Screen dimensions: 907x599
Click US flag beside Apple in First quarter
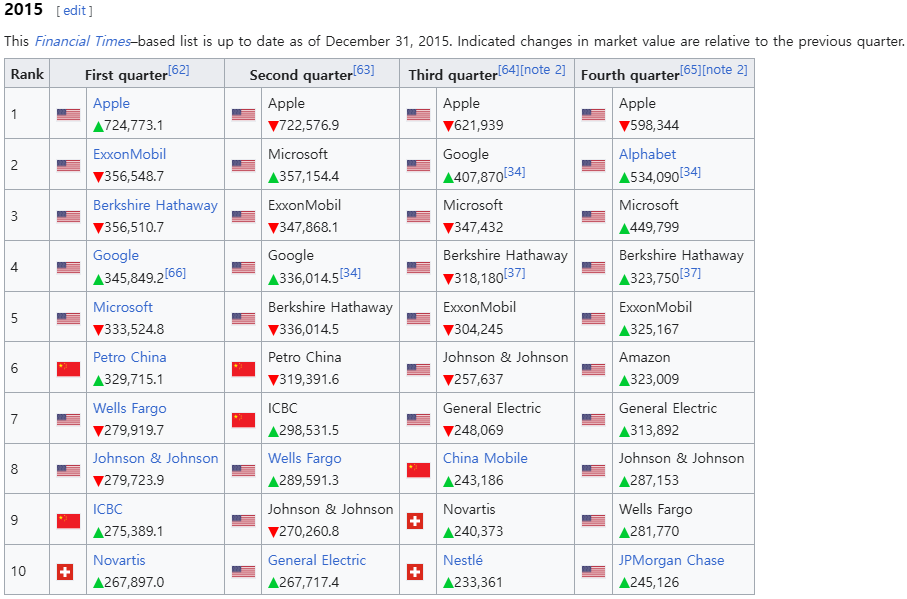click(x=68, y=114)
